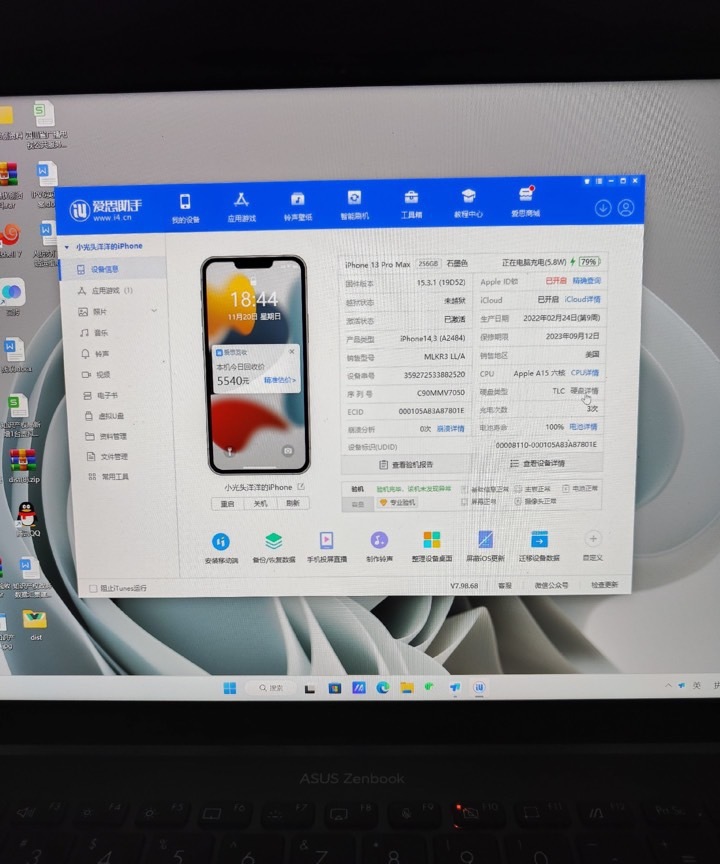Switch to the 应用游戏 tab in the top navigation
The height and width of the screenshot is (864, 720).
[241, 207]
